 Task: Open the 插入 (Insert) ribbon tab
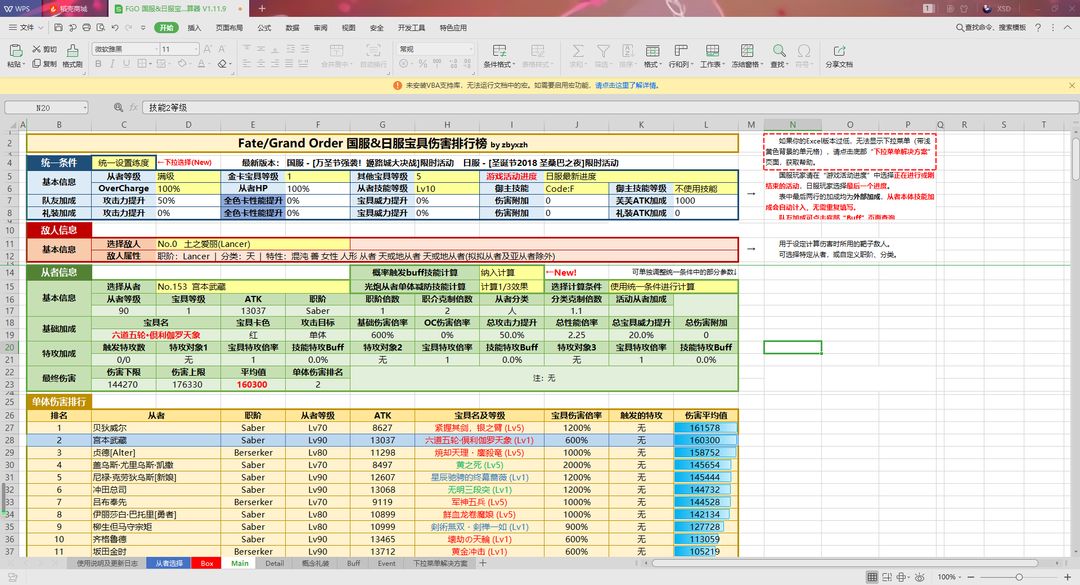tap(194, 28)
